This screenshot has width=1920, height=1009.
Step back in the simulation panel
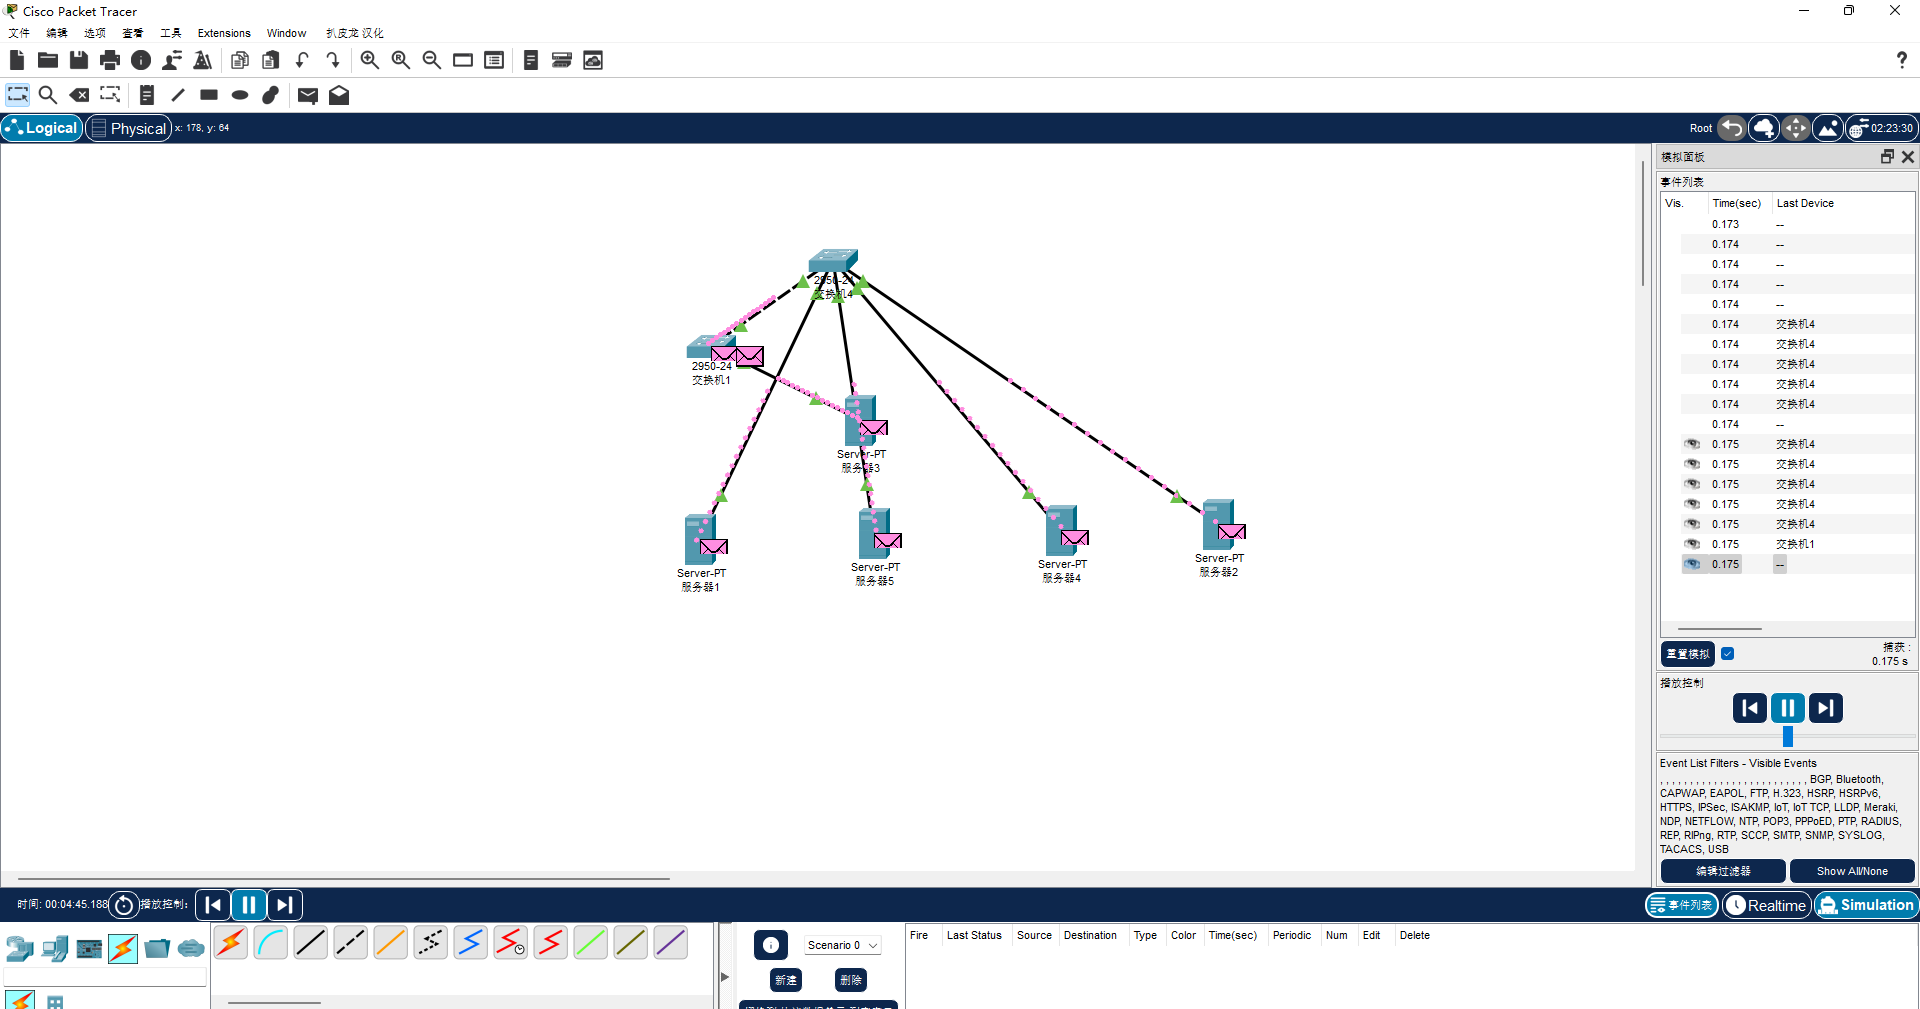click(1750, 708)
